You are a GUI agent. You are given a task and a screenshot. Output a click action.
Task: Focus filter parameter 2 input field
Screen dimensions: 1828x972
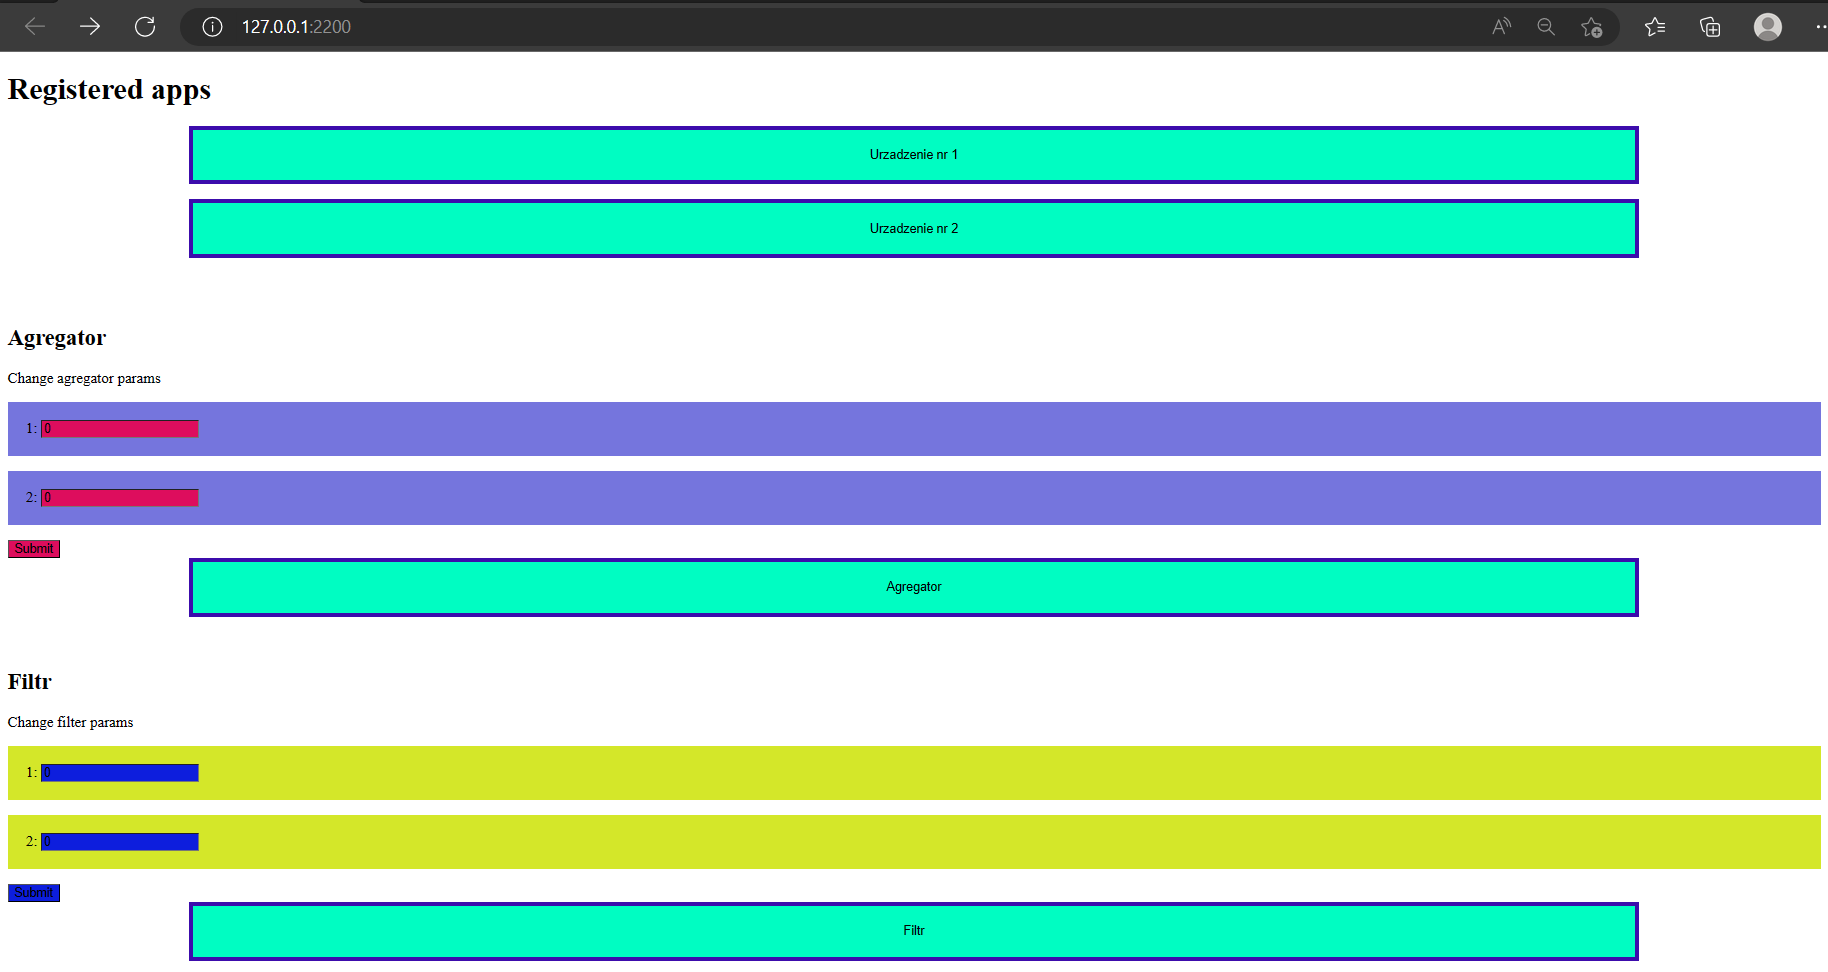[x=120, y=842]
